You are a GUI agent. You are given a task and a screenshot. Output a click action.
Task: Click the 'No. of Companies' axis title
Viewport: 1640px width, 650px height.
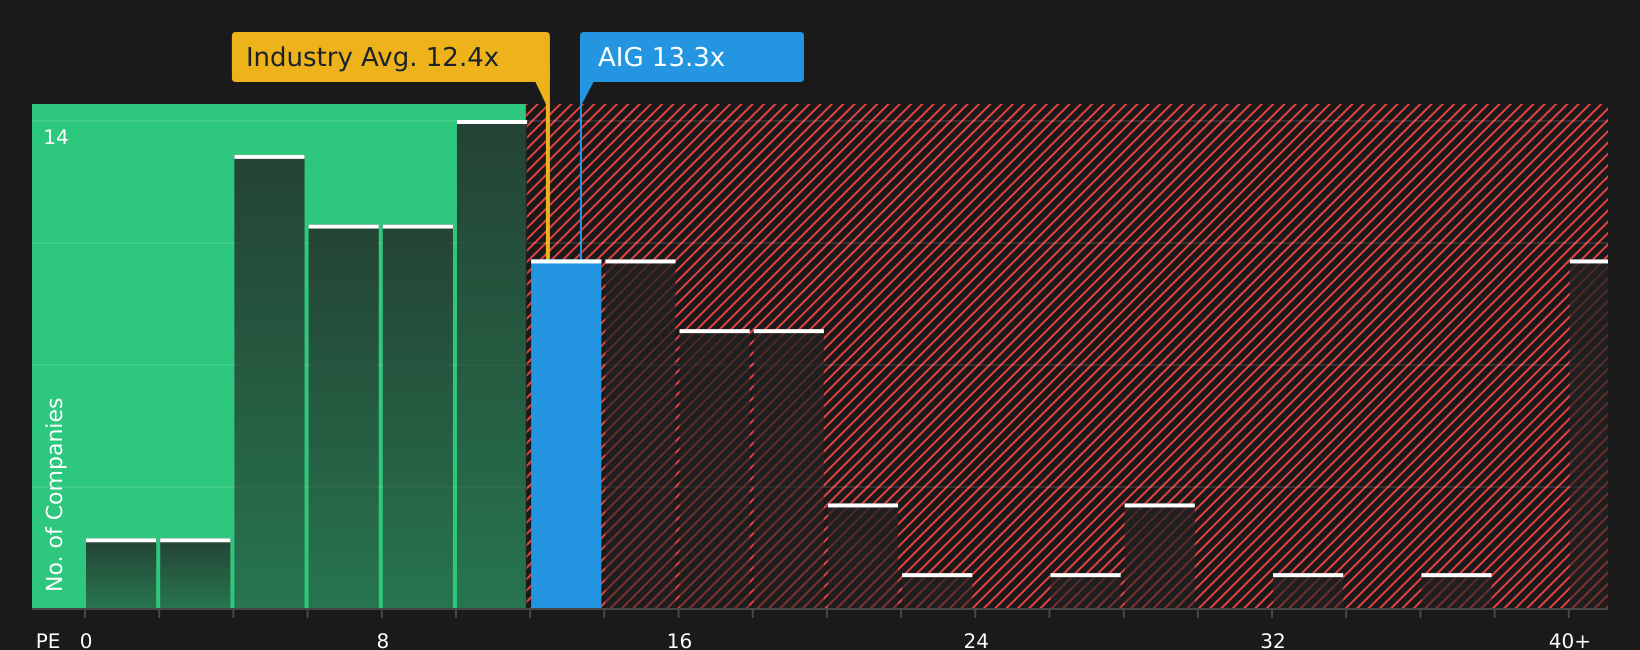pos(55,494)
